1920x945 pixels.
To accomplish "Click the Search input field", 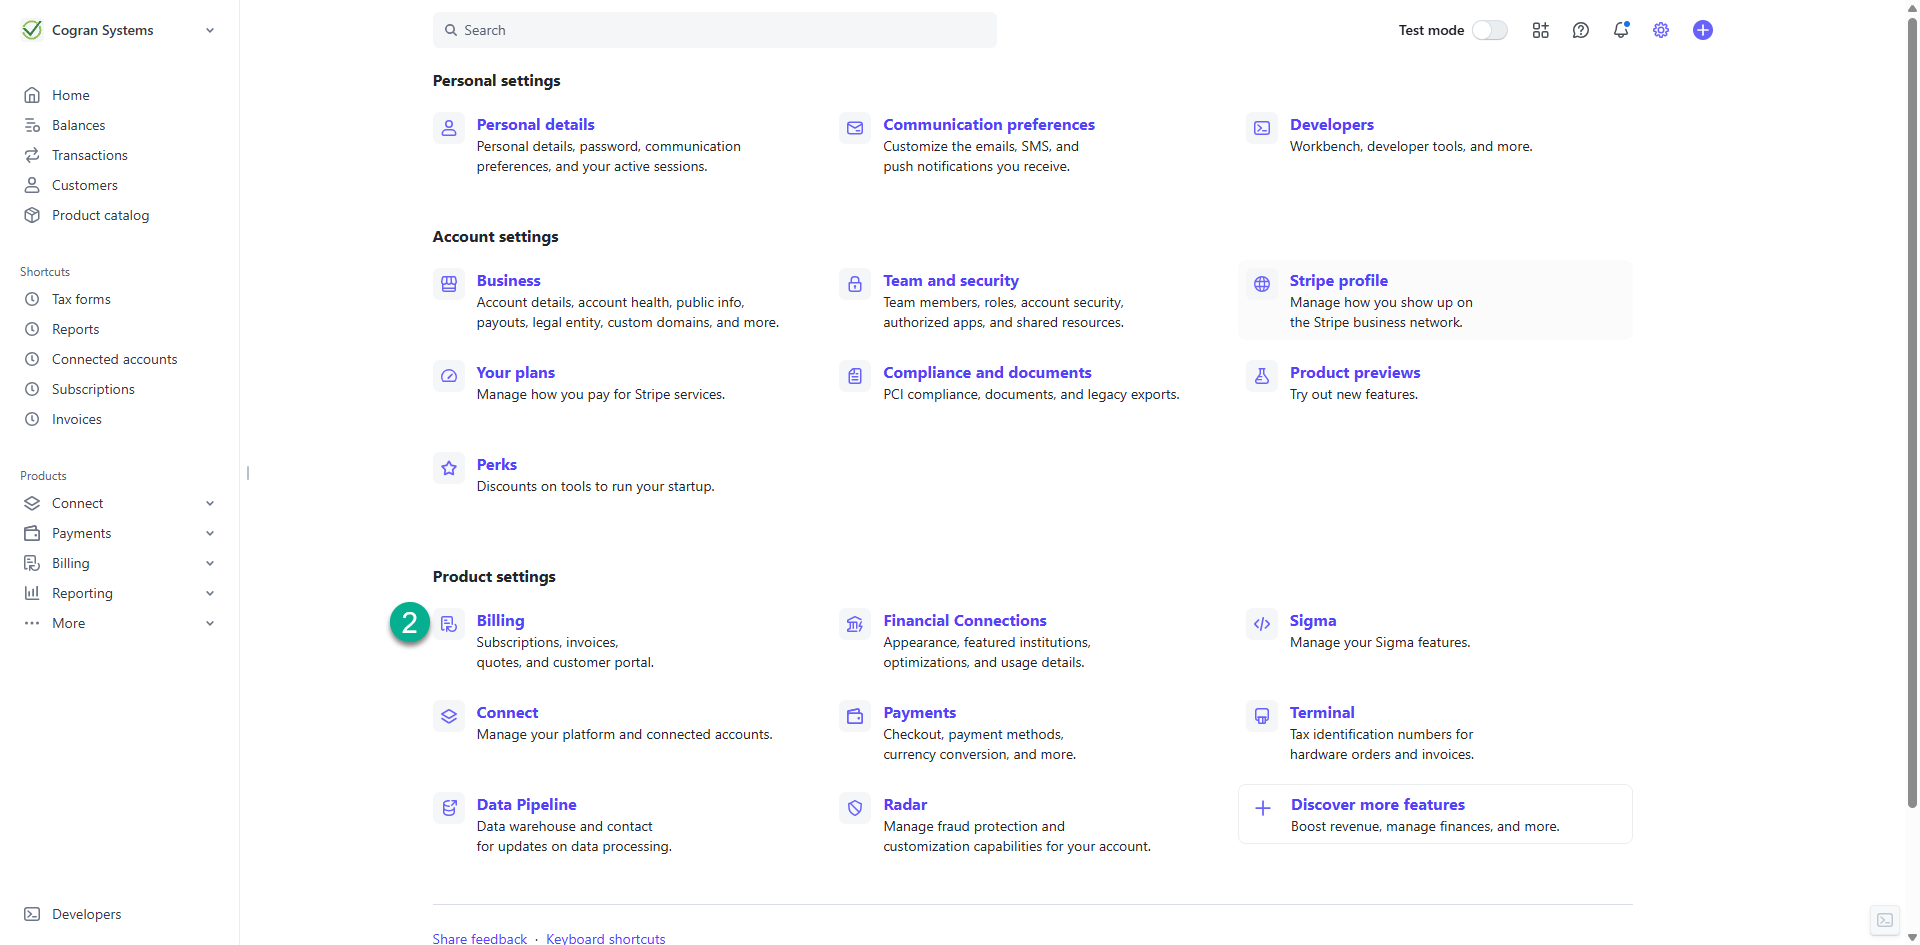I will click(x=714, y=30).
